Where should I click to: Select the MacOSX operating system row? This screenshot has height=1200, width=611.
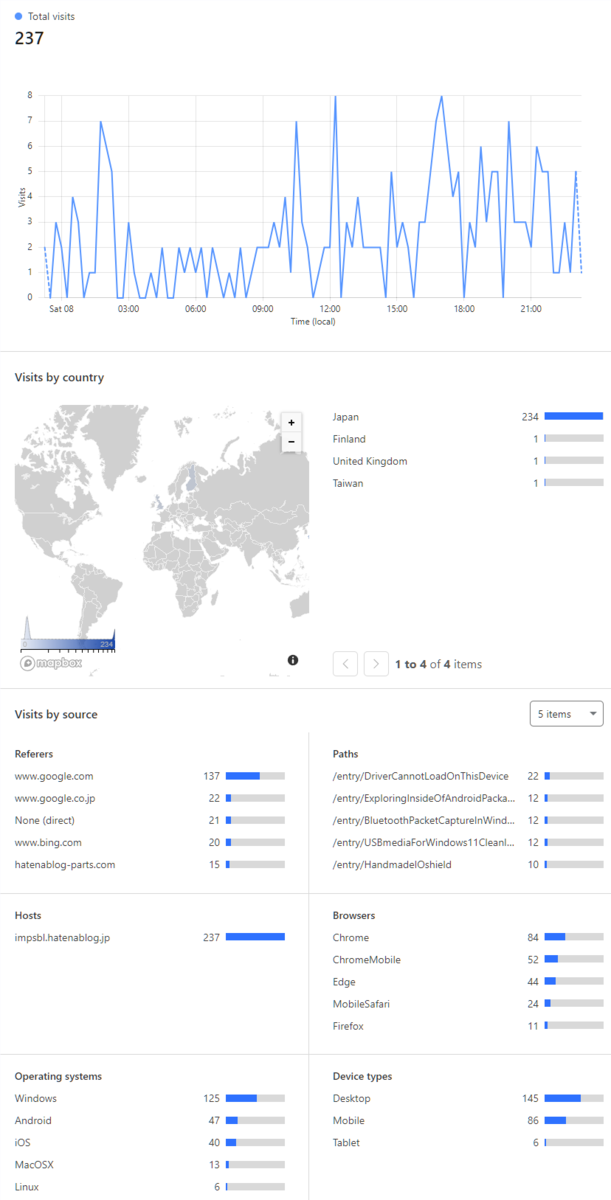pos(150,1164)
